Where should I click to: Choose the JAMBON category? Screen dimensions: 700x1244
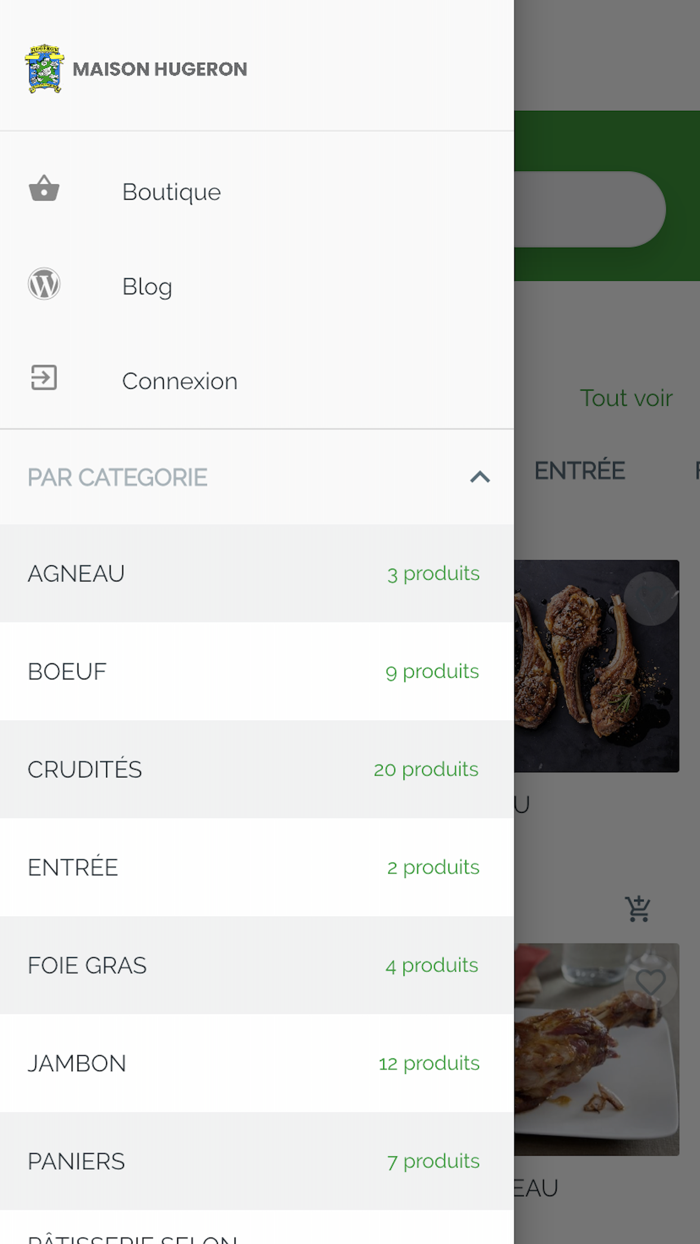tap(77, 1064)
